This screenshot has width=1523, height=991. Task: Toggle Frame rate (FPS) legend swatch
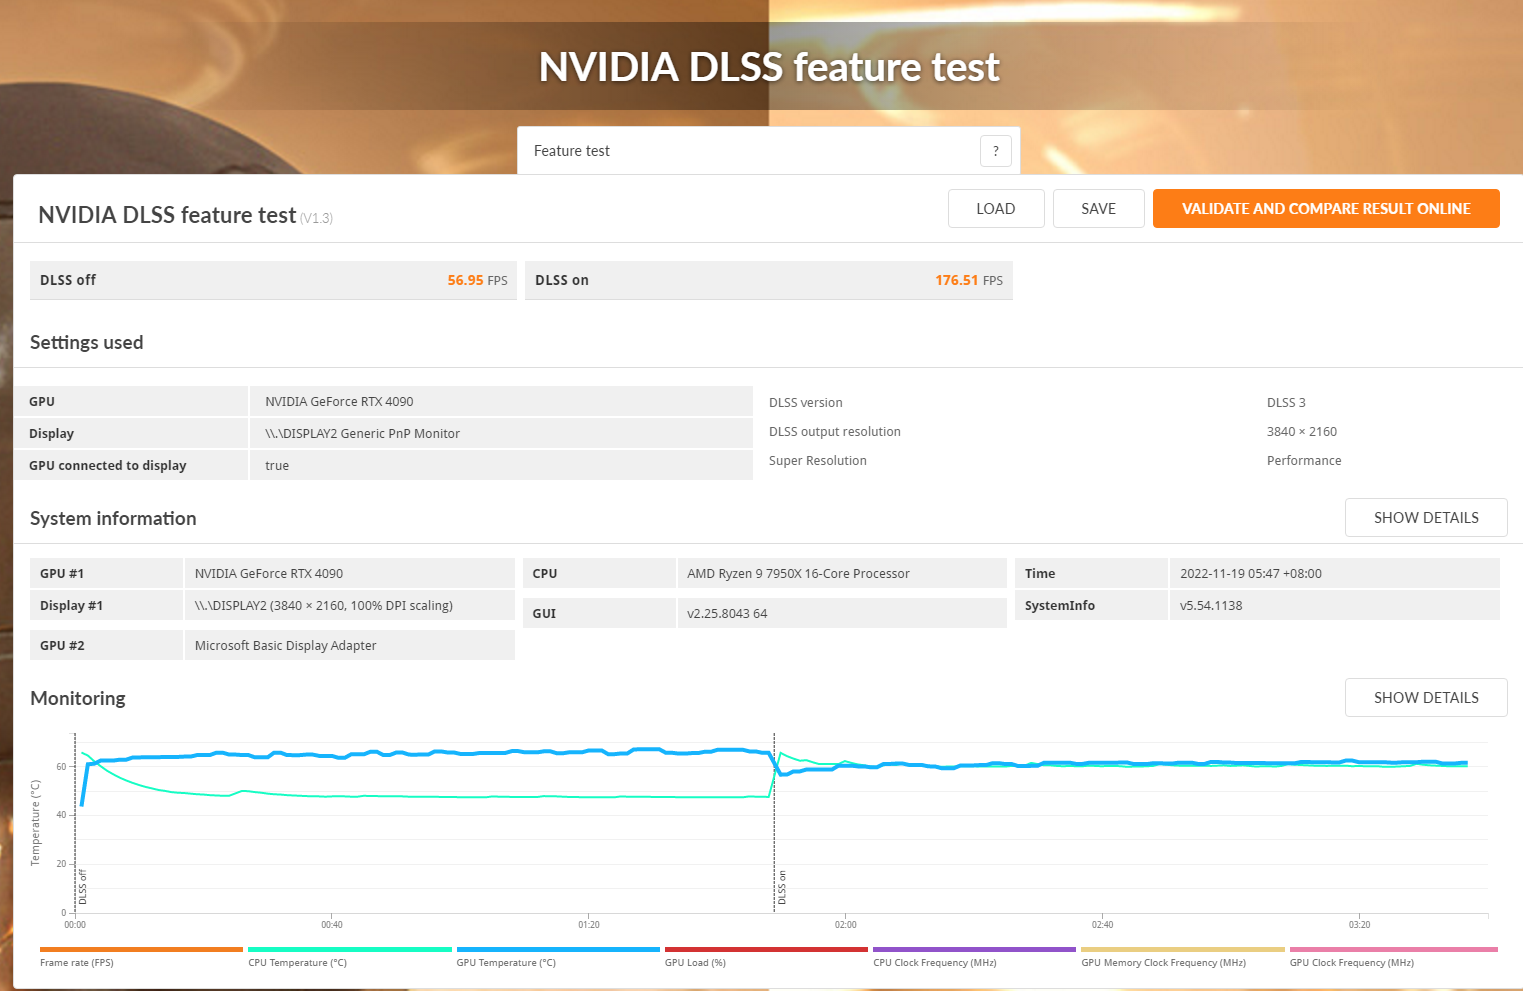pos(141,949)
